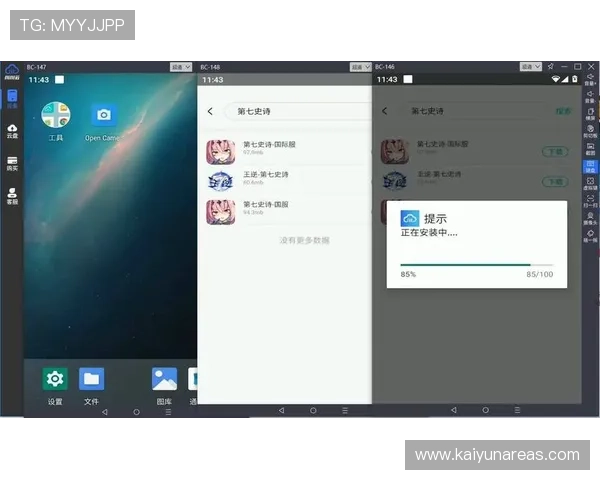Viewport: 600px width, 480px height.
Task: Click the 85/100 progress counter text
Action: click(x=540, y=274)
